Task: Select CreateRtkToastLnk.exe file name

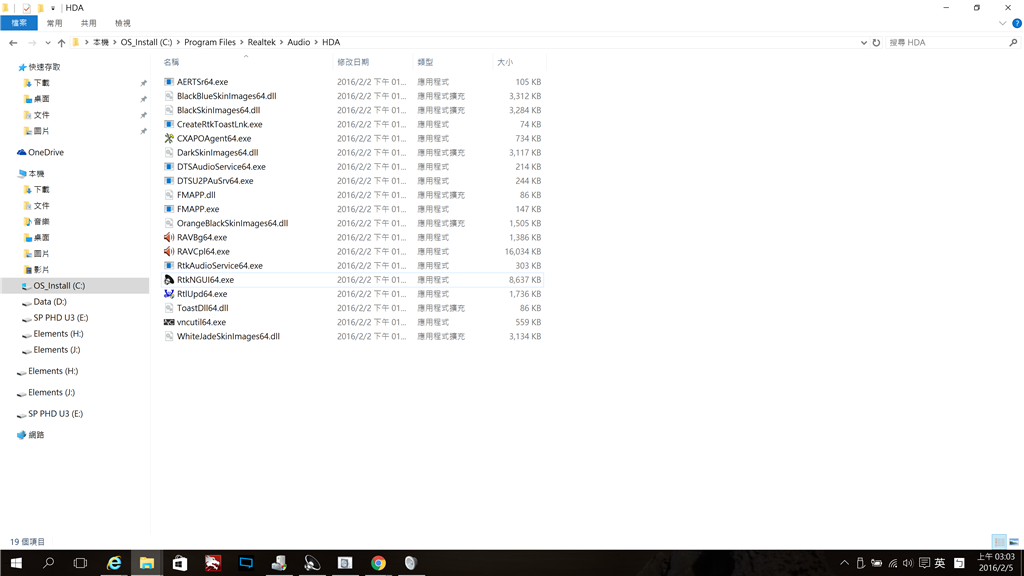Action: [x=219, y=124]
